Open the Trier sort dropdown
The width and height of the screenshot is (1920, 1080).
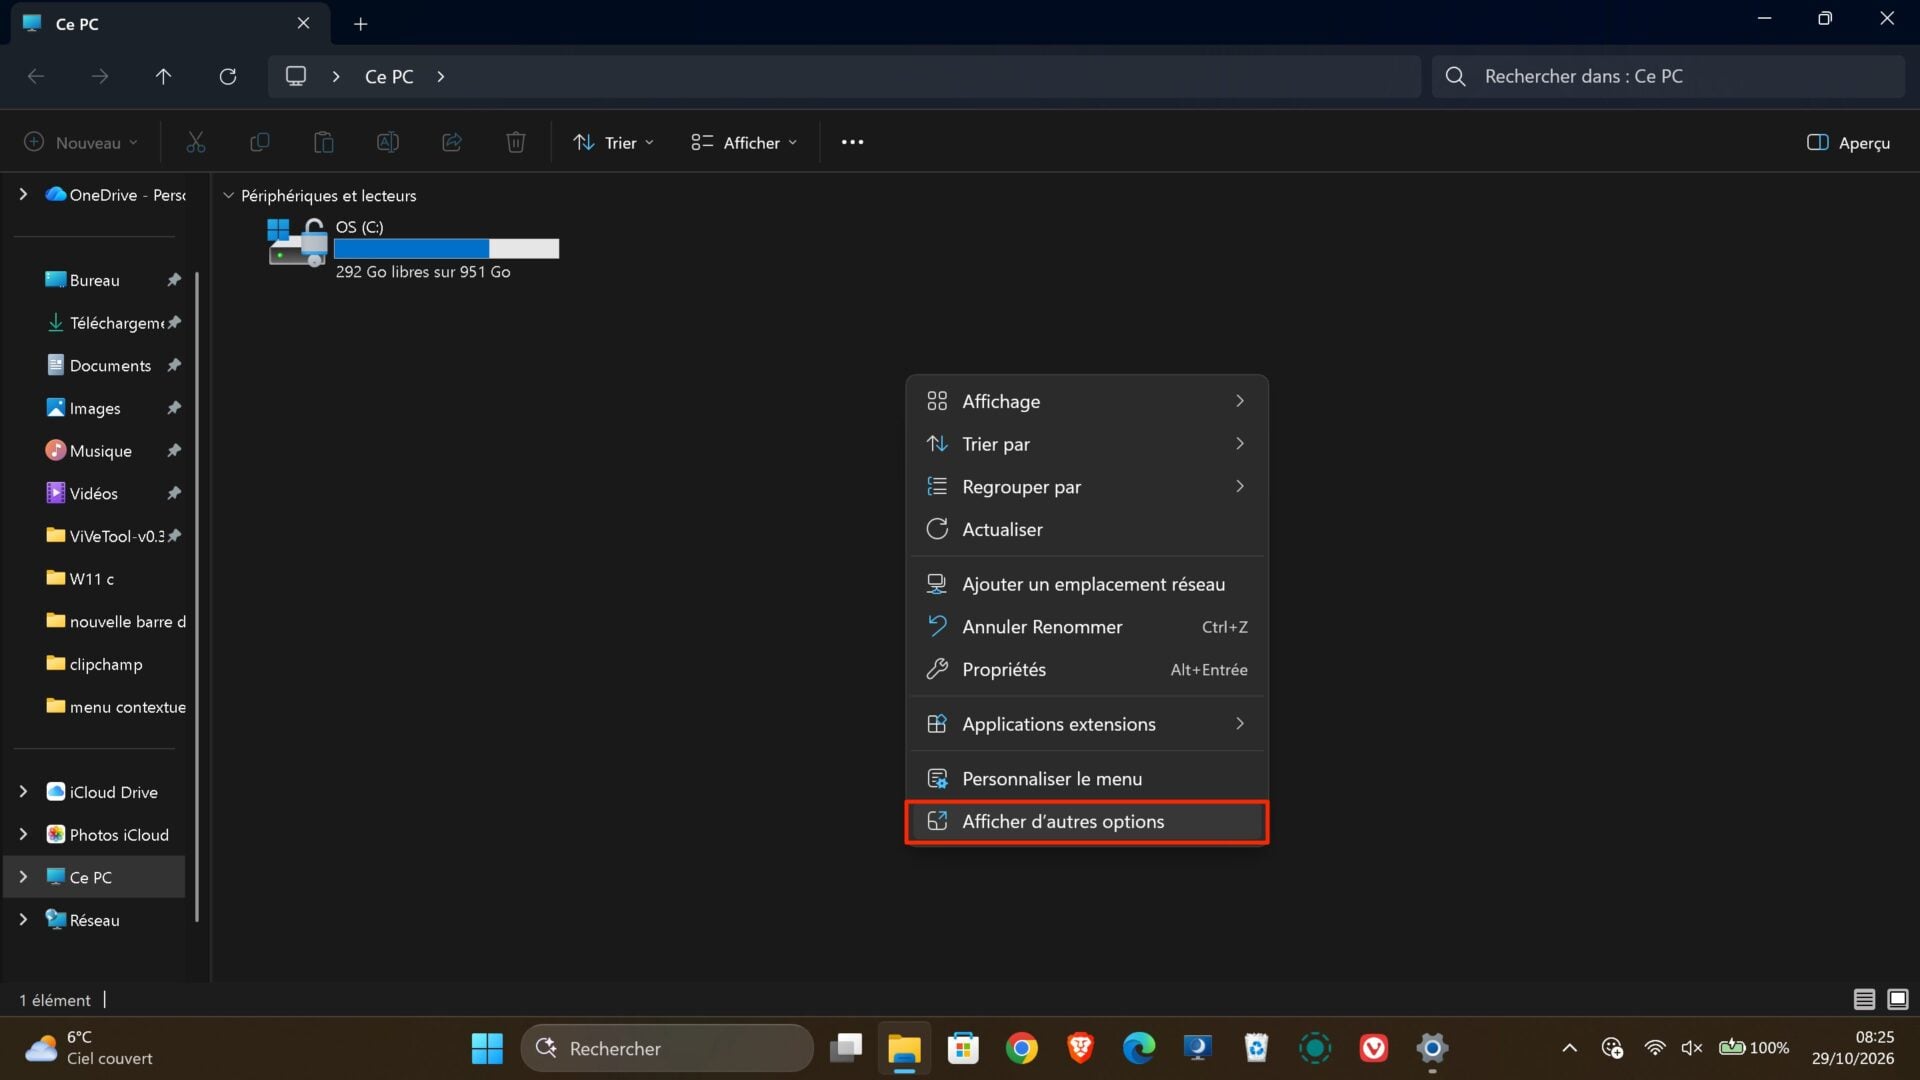[x=613, y=142]
